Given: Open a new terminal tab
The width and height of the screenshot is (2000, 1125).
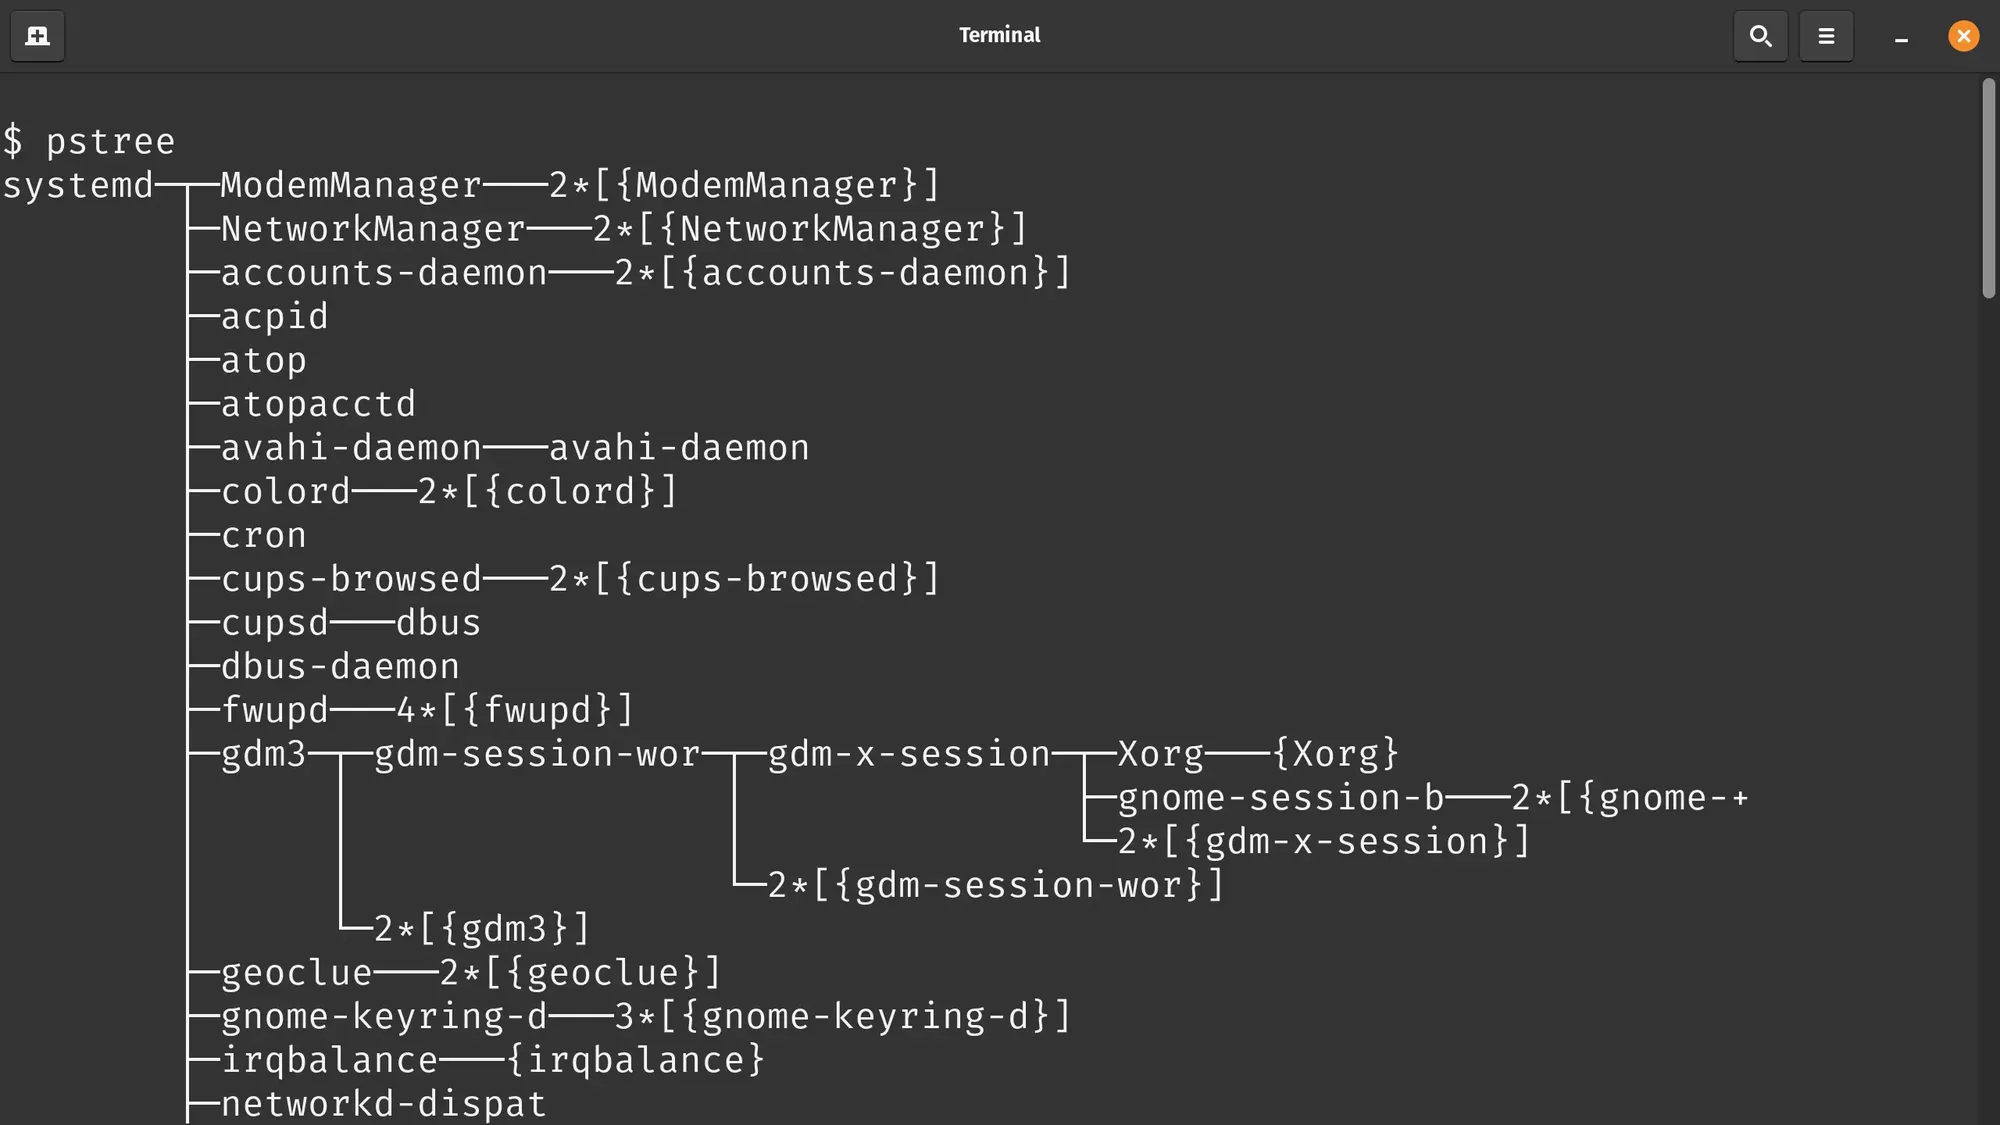Looking at the screenshot, I should tap(37, 36).
